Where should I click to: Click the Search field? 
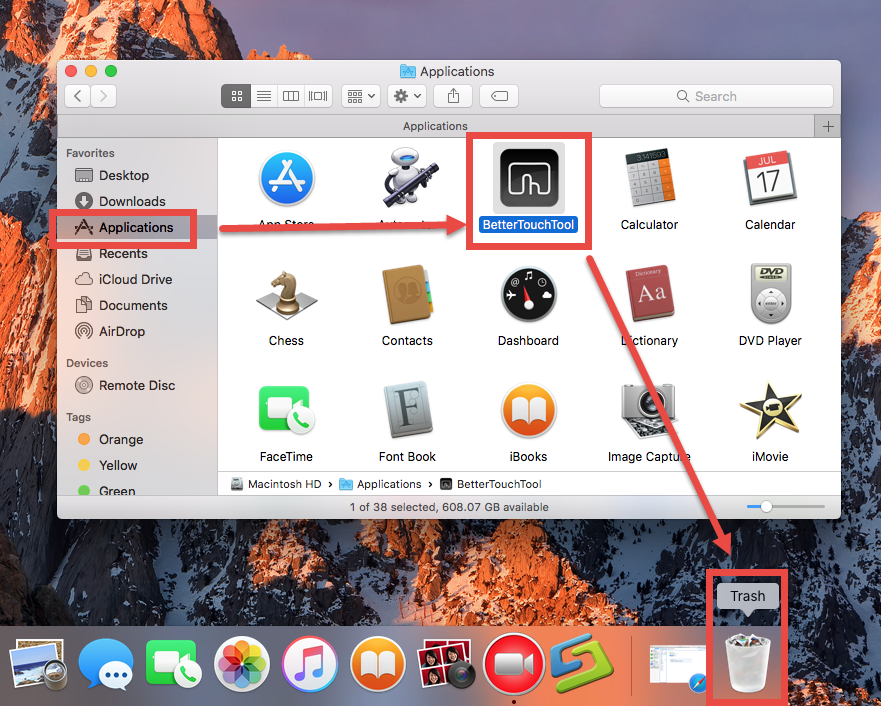pyautogui.click(x=715, y=96)
